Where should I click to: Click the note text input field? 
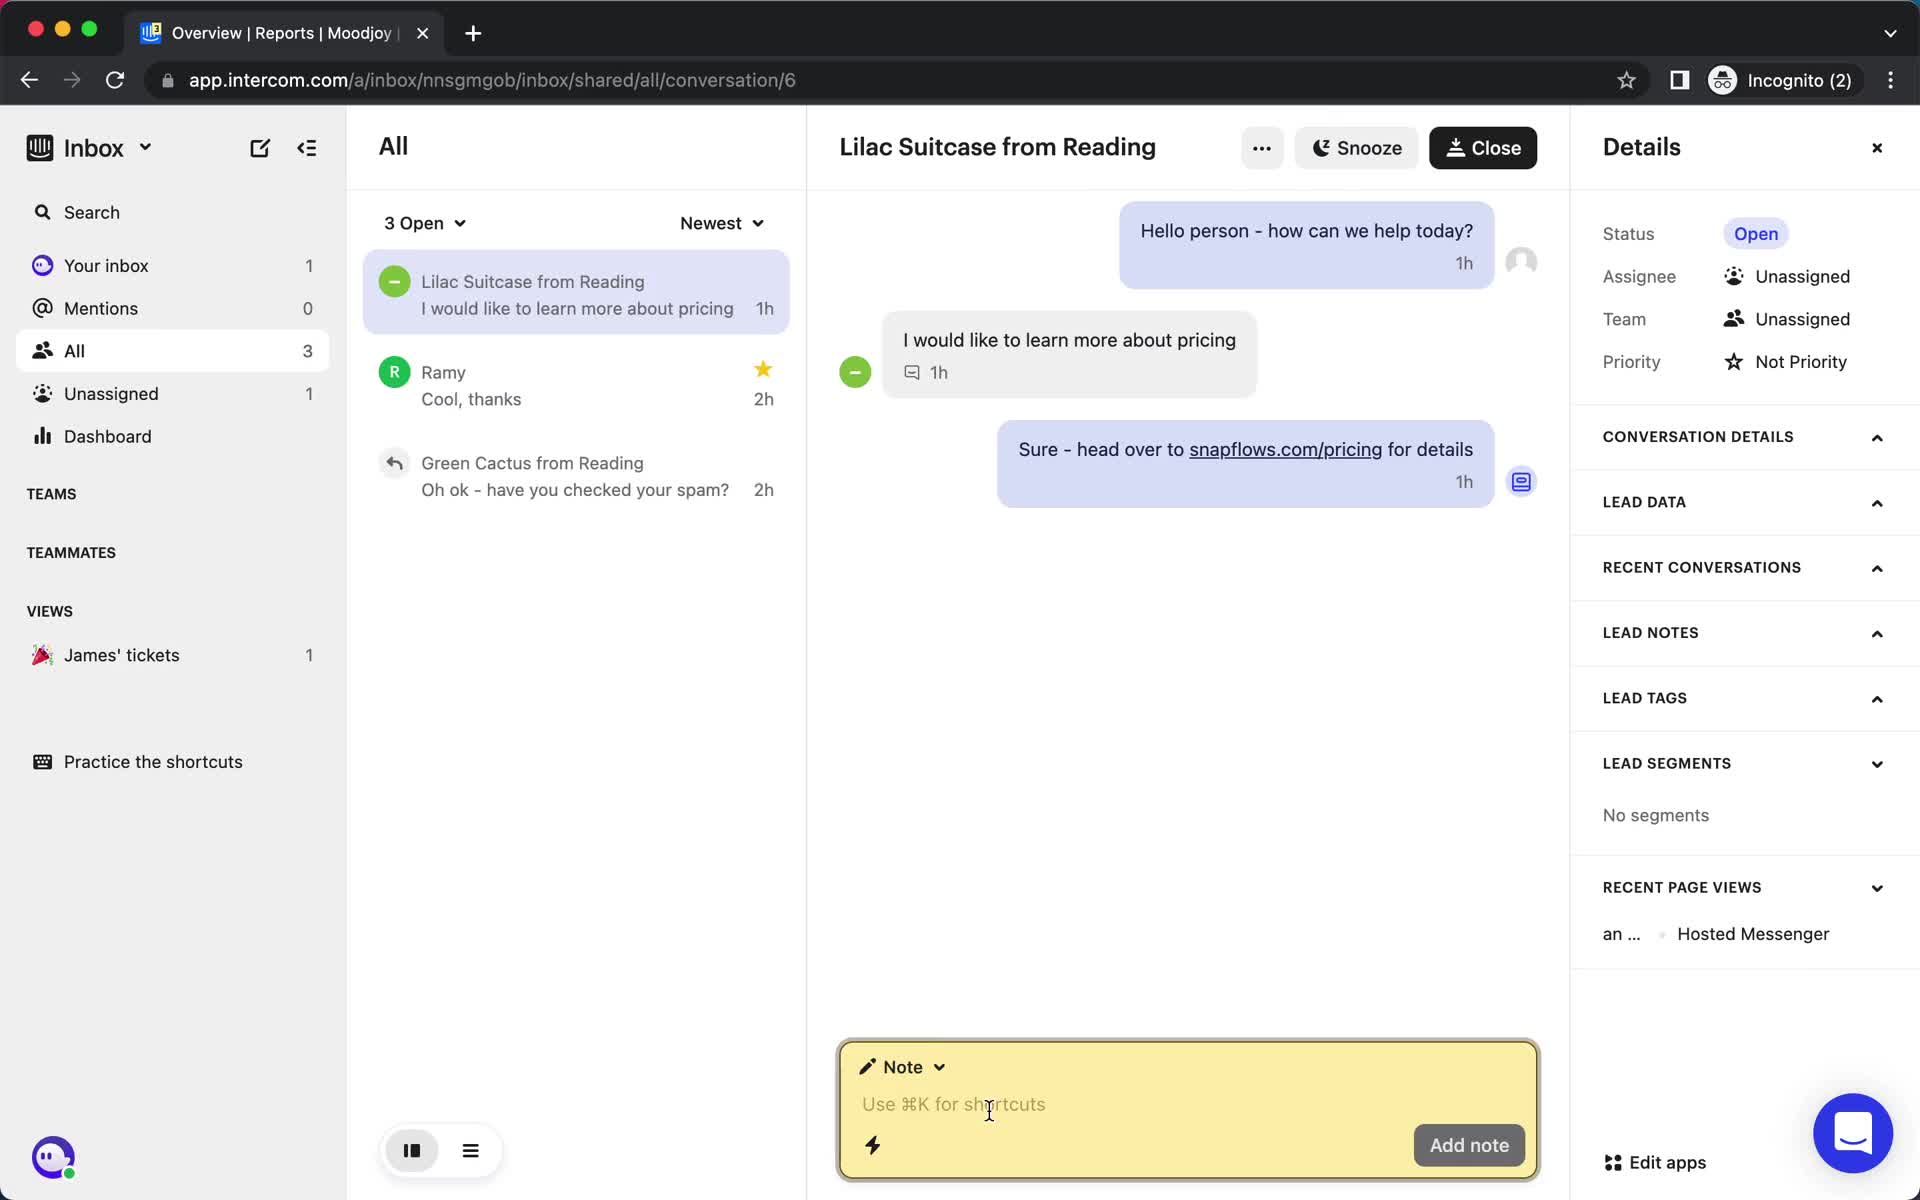tap(1188, 1104)
